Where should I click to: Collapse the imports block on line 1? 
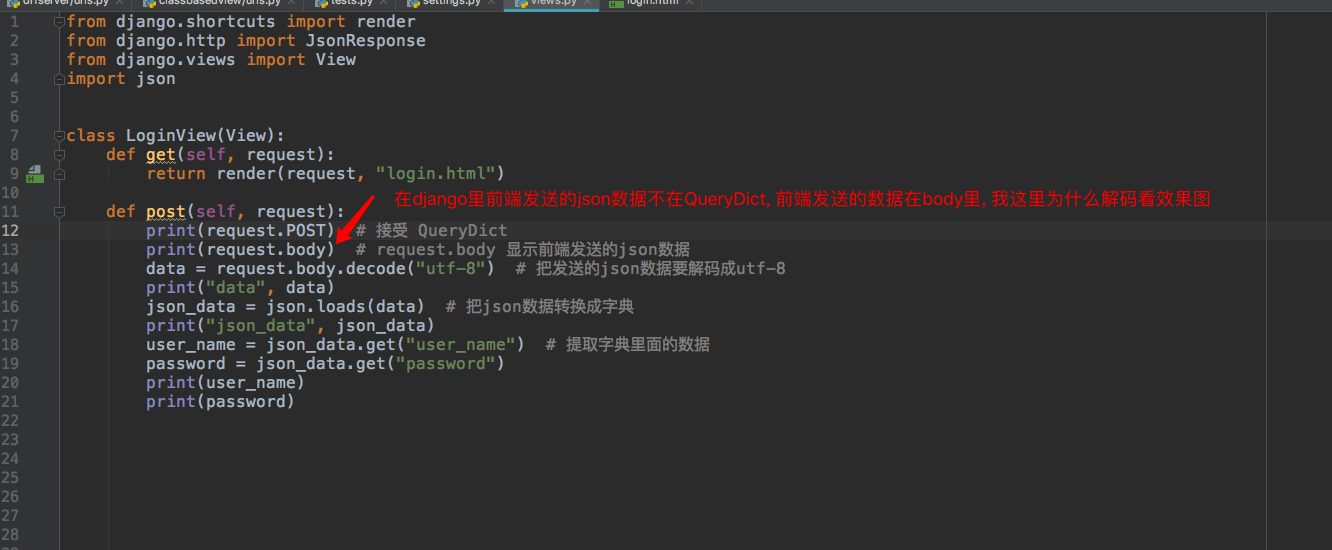(60, 21)
